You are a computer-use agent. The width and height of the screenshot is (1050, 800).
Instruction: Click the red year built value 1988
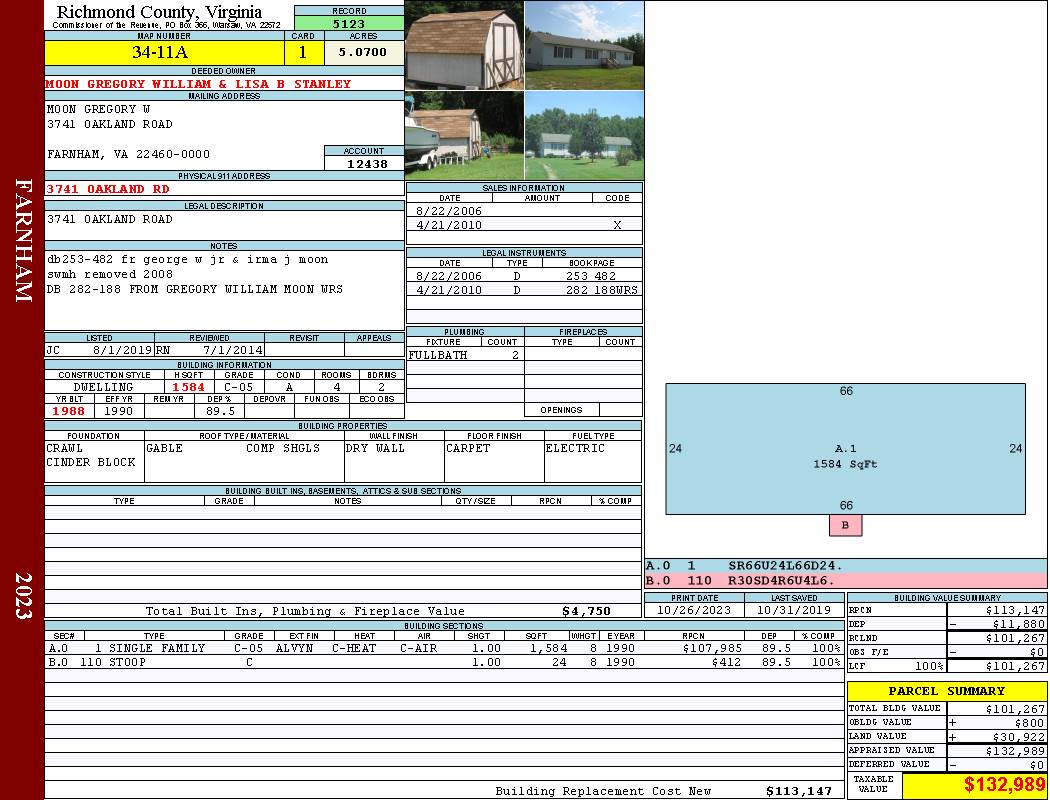[69, 411]
